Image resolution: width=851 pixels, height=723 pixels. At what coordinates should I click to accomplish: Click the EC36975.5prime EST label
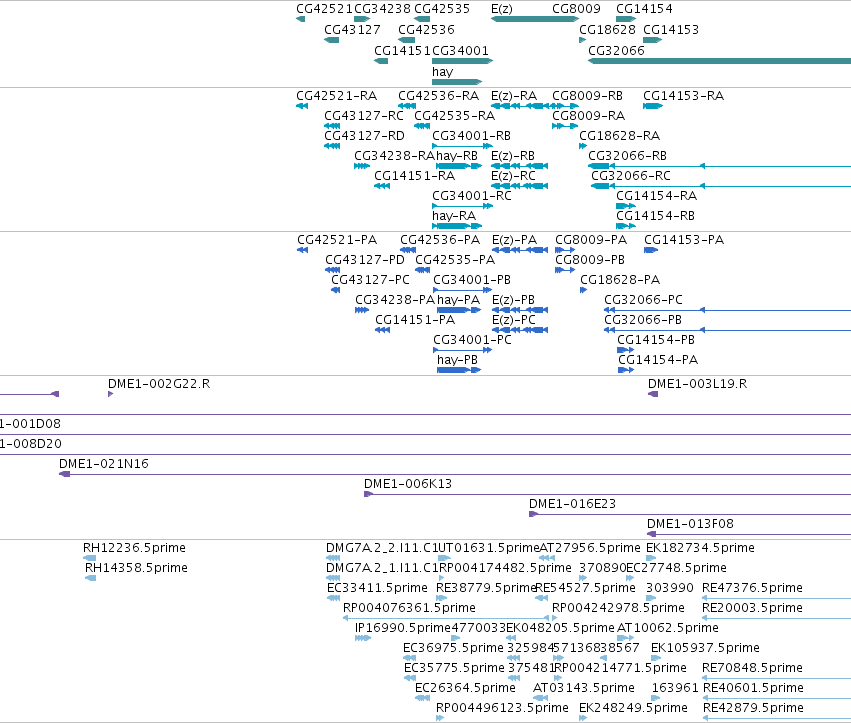(x=453, y=648)
